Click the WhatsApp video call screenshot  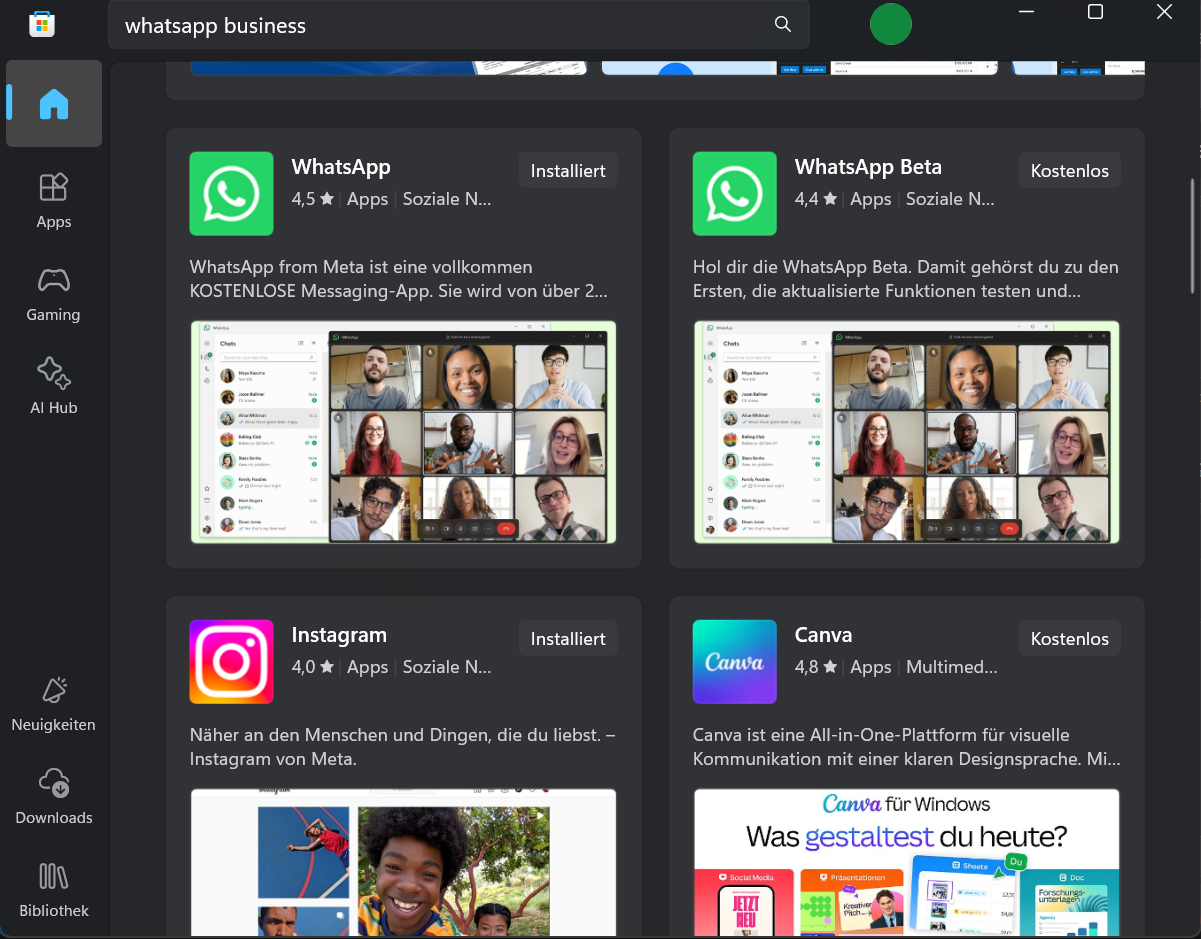click(x=404, y=432)
